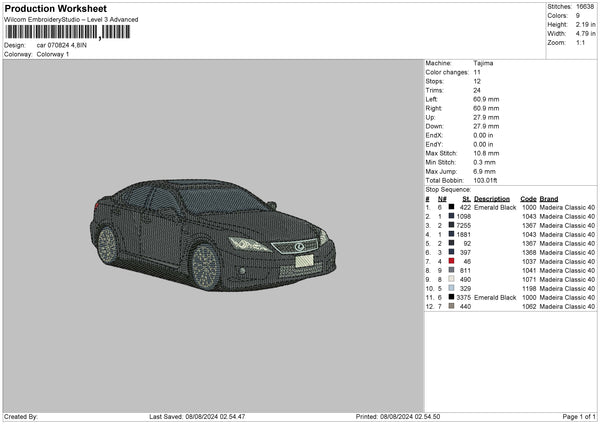The height and width of the screenshot is (424, 600).
Task: Select the barcode under the worksheet title
Action: [x=67, y=32]
